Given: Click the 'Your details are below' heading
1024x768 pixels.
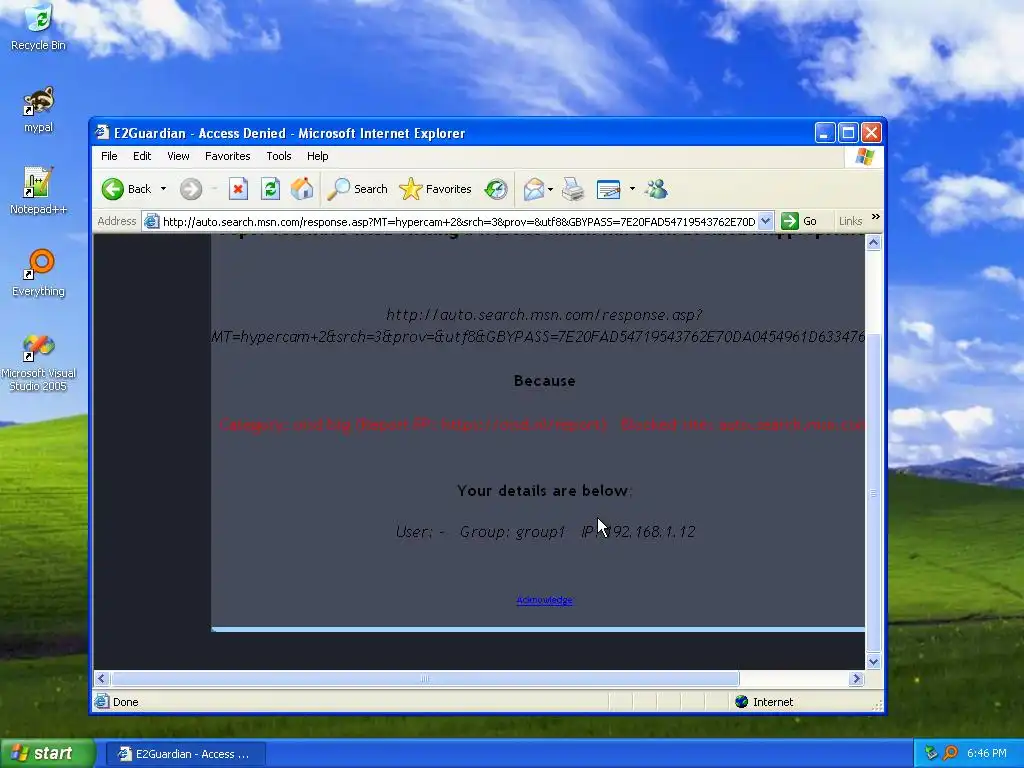Looking at the screenshot, I should tap(545, 490).
